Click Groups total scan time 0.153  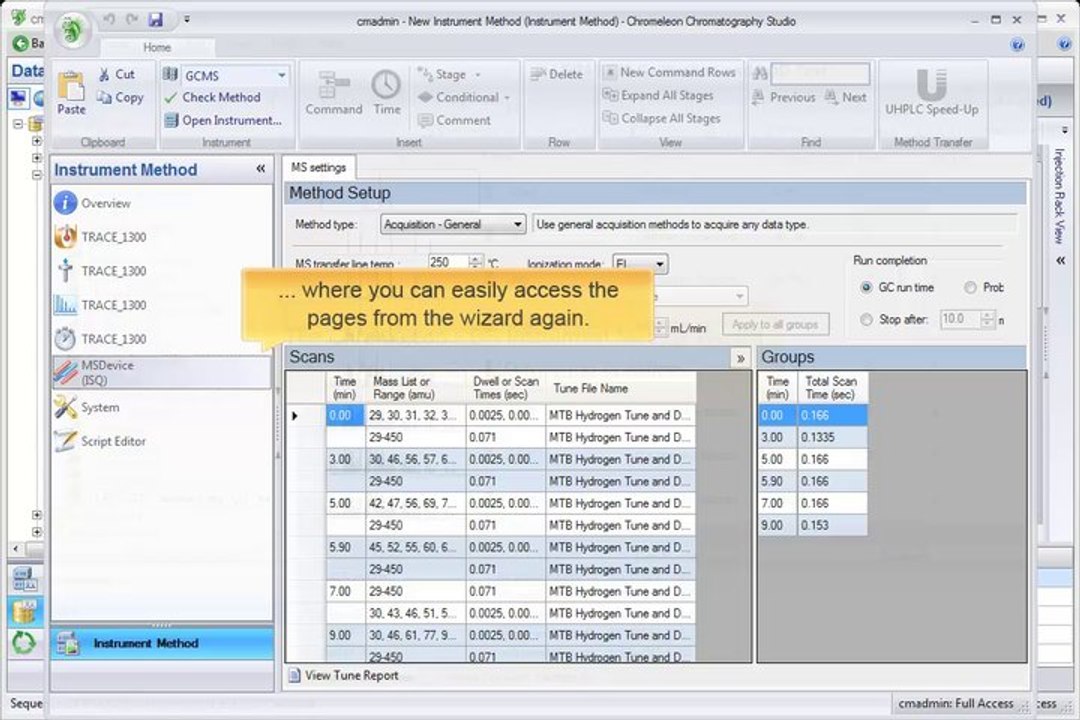832,526
